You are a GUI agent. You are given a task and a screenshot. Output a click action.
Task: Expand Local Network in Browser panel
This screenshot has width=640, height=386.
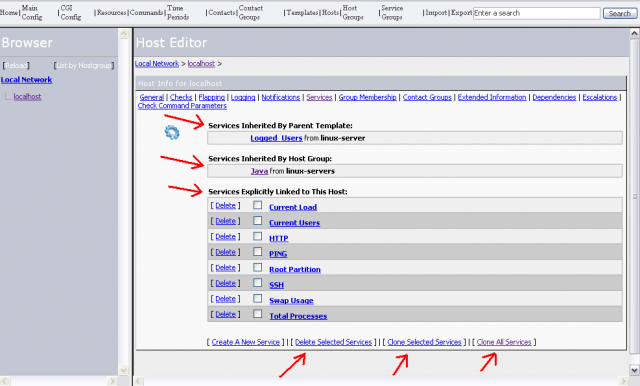[x=27, y=80]
